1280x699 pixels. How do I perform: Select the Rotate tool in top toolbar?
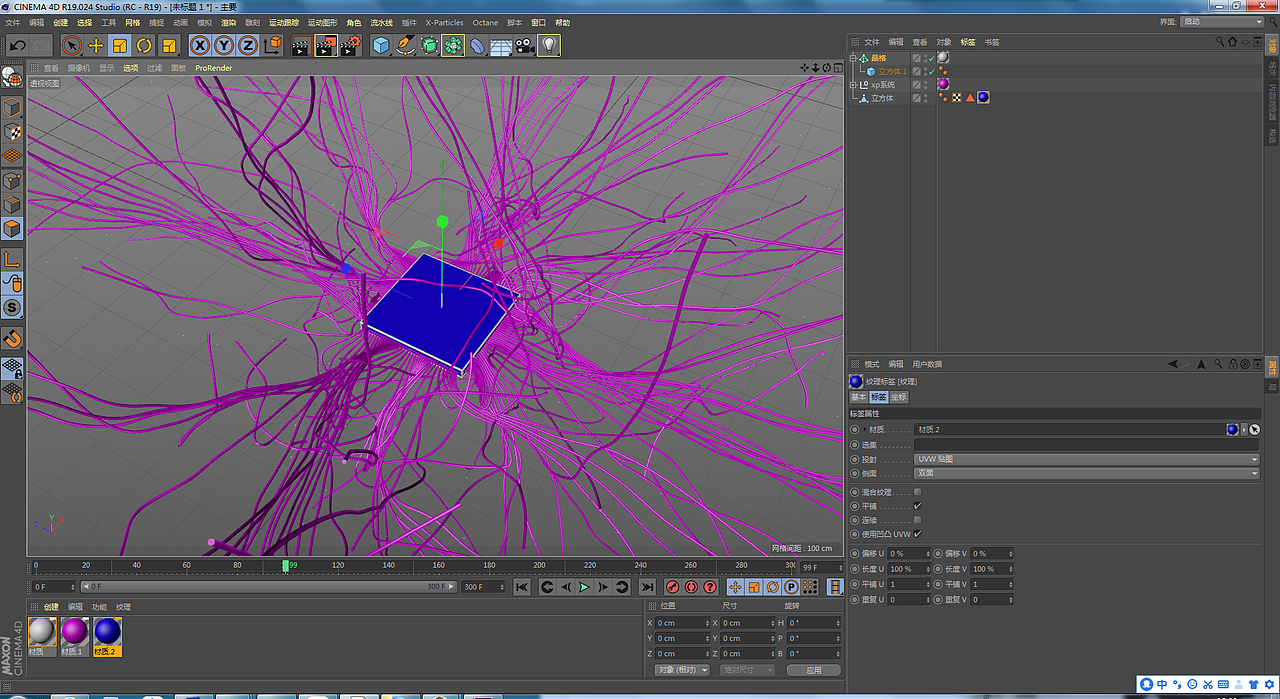(144, 45)
